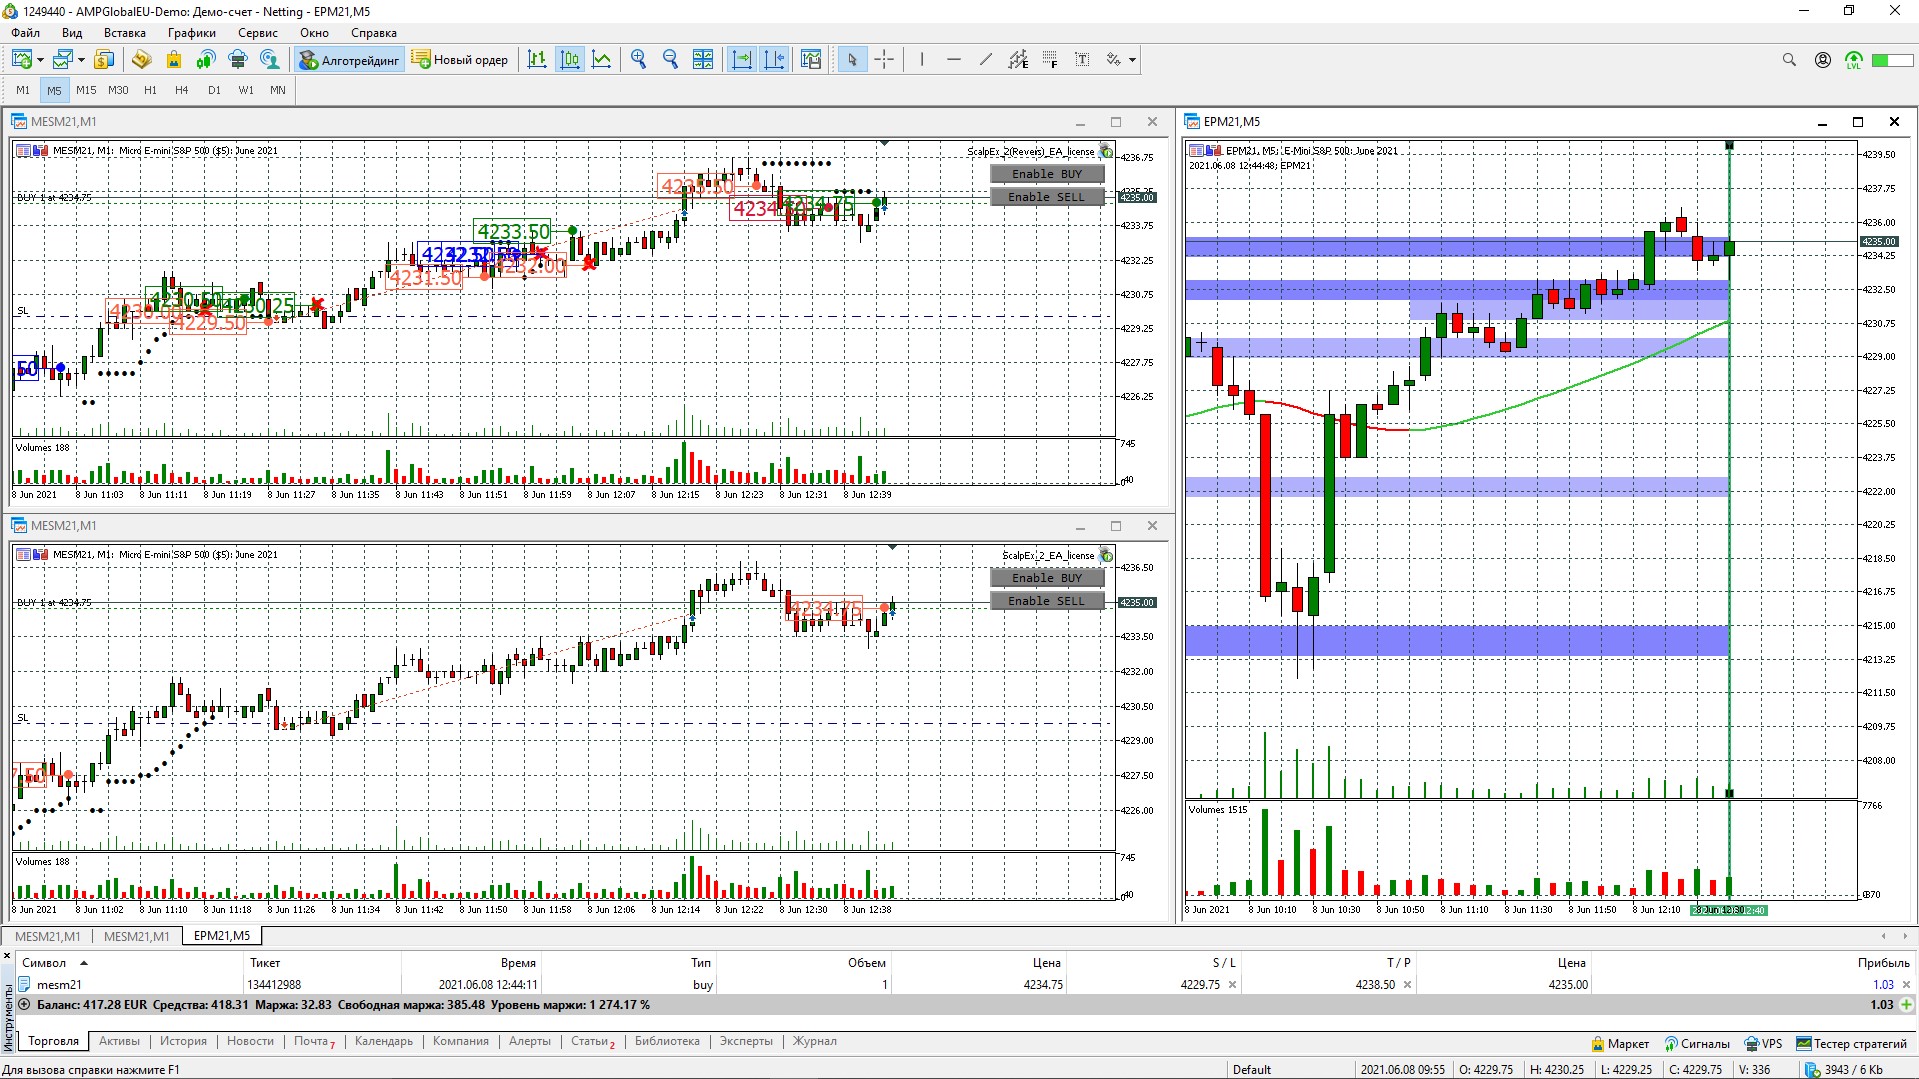Select the crosshair tool
1919x1079 pixels.
tap(884, 60)
